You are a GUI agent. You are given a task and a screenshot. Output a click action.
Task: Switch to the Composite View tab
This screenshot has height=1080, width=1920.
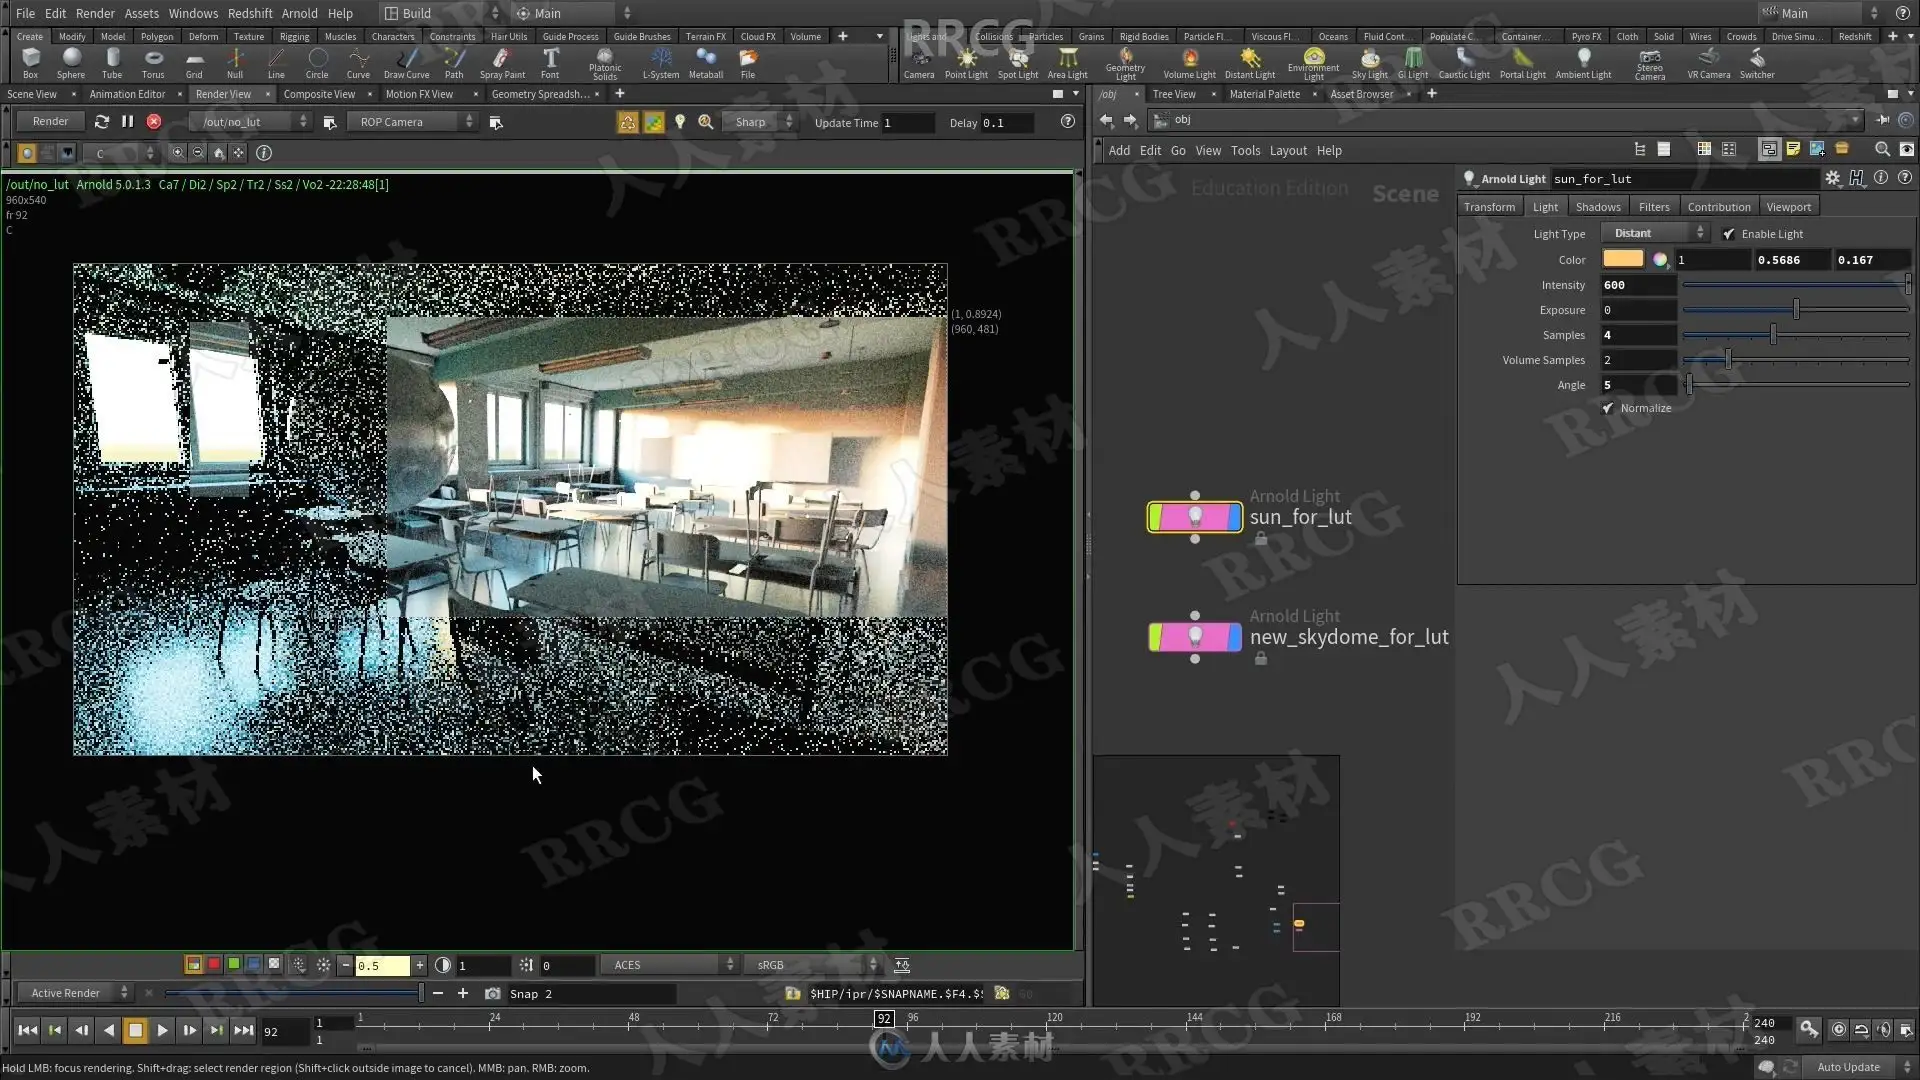(x=319, y=94)
